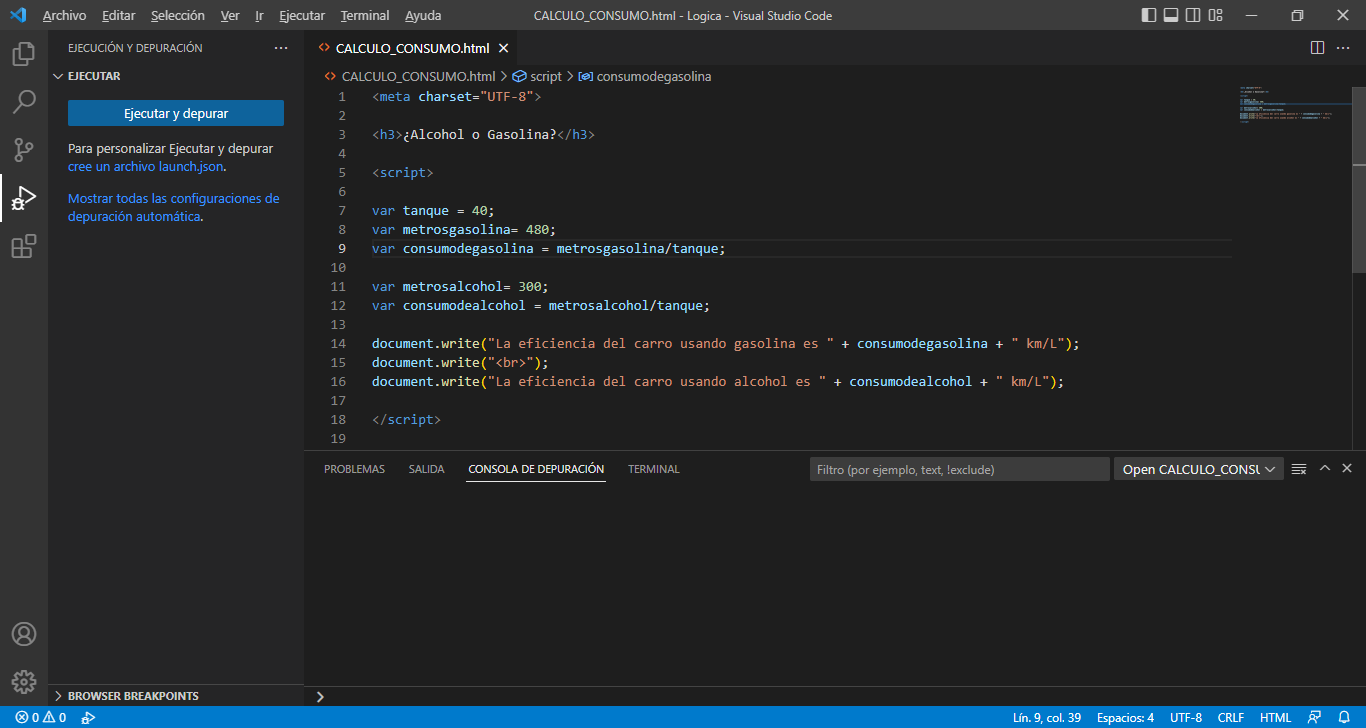Open the Source Control view
The height and width of the screenshot is (728, 1366).
pyautogui.click(x=24, y=150)
